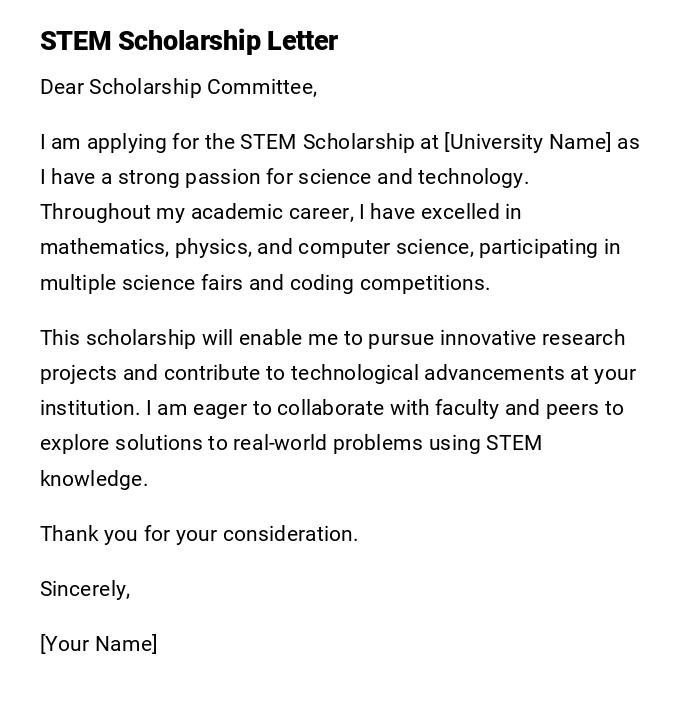Click the phrase explore solutions
This screenshot has height=706, width=700.
point(119,443)
